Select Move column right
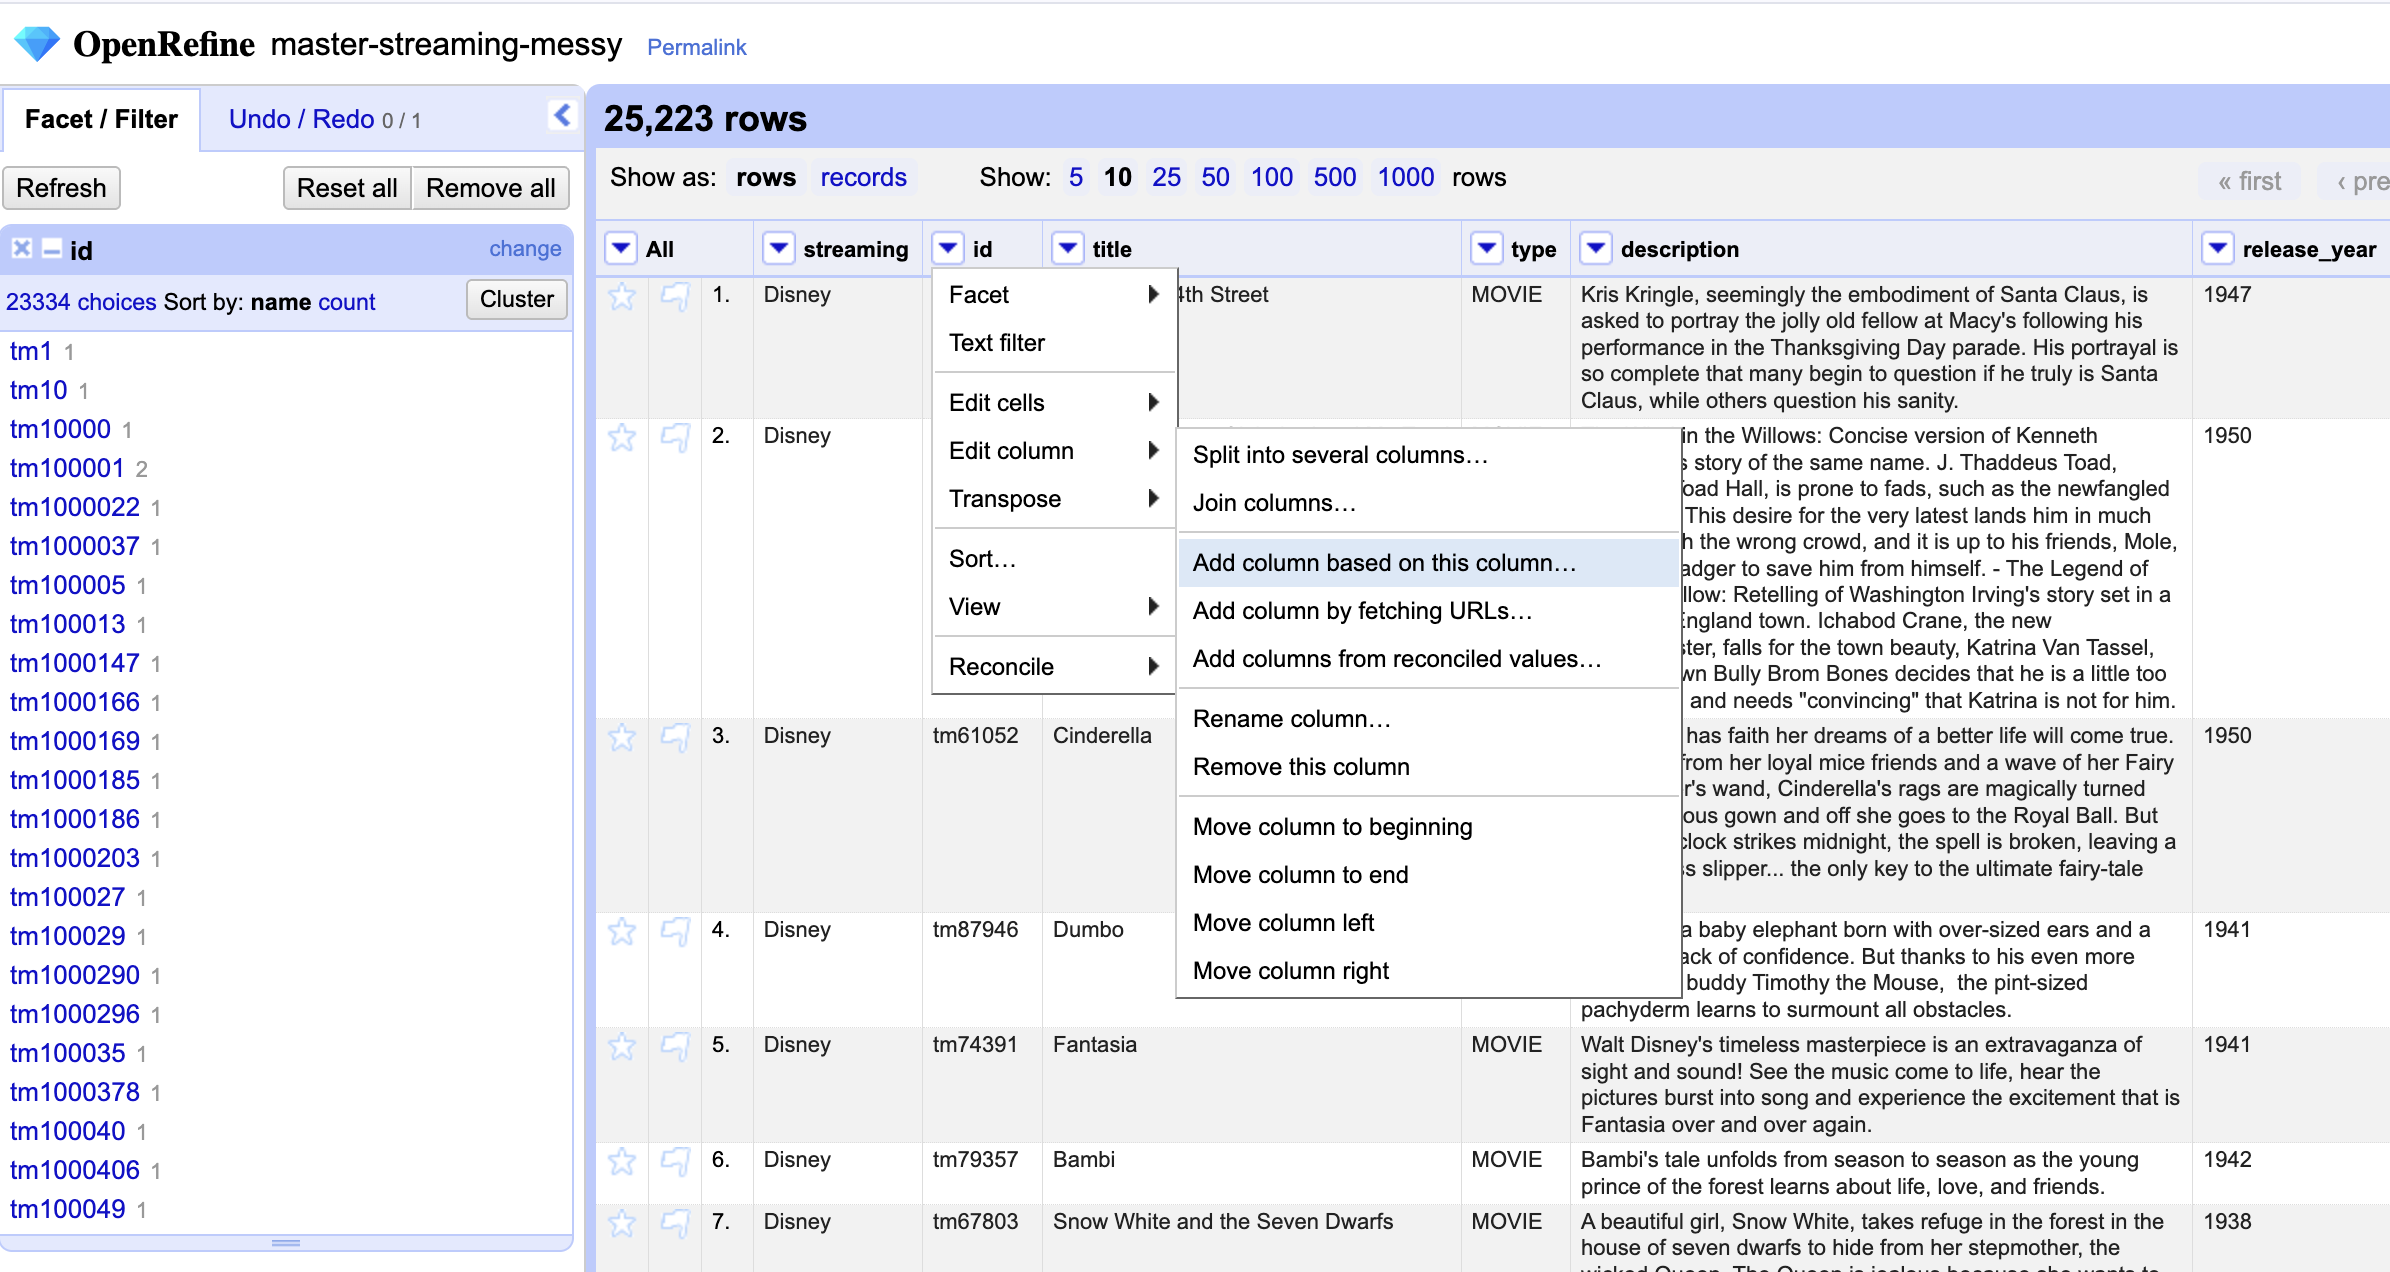The image size is (2390, 1272). (1428, 970)
